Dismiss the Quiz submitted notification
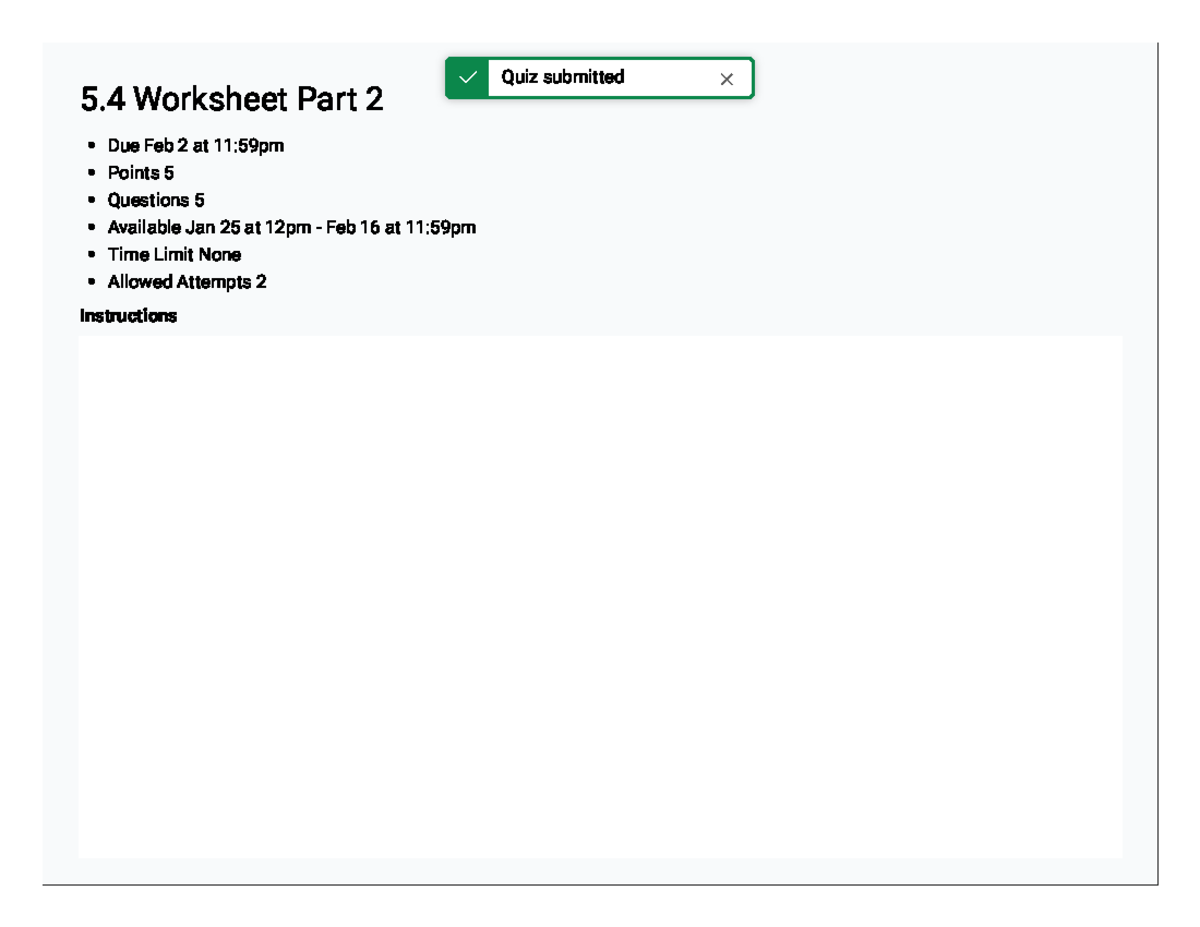The height and width of the screenshot is (927, 1200). (727, 79)
